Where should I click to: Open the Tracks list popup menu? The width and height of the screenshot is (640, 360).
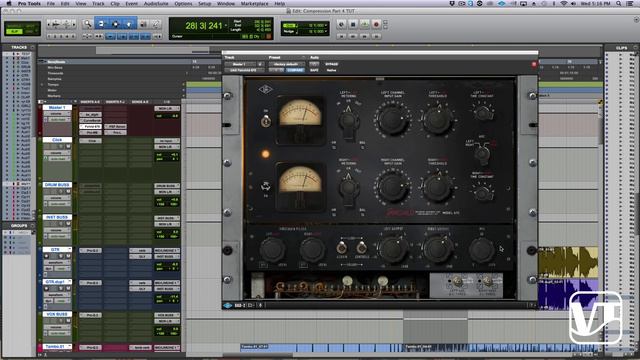coord(32,47)
